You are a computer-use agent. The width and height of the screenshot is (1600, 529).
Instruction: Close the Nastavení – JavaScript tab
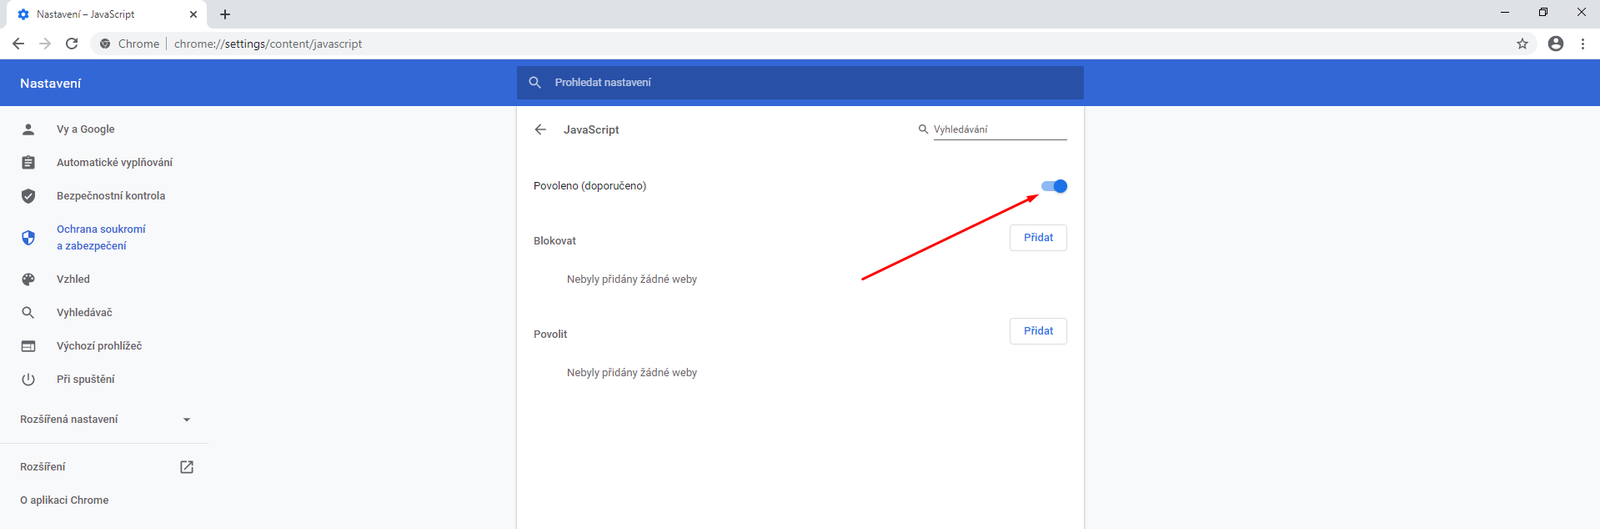193,15
